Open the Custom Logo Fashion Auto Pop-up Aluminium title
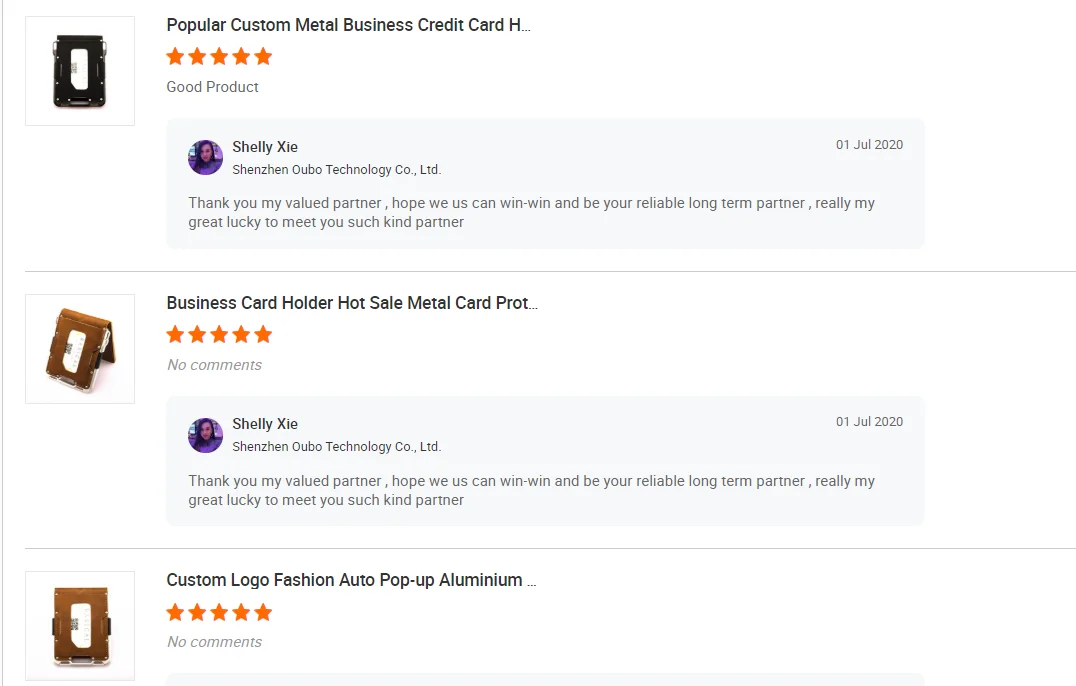 click(351, 580)
